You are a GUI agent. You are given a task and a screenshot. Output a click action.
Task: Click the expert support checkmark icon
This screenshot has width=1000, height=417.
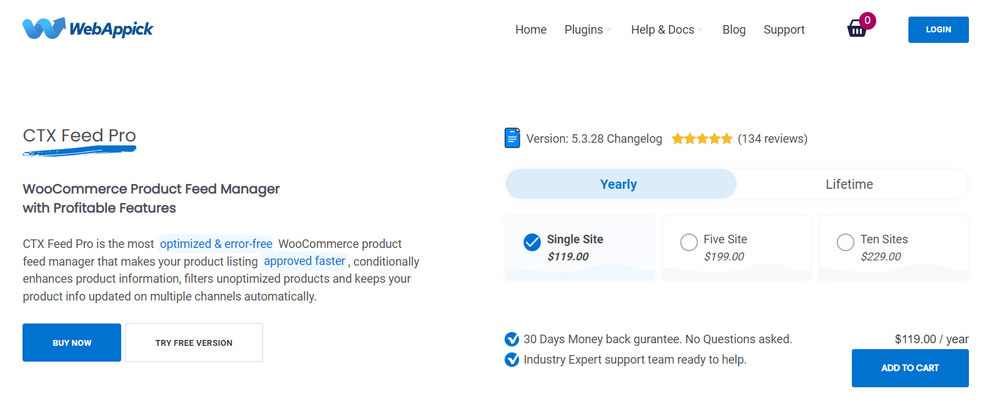[512, 359]
